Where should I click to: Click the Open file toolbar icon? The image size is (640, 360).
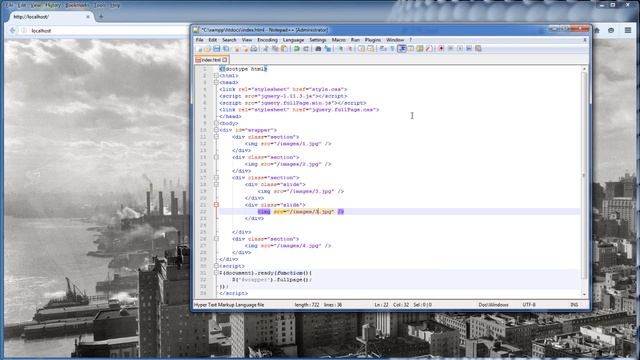click(x=208, y=49)
